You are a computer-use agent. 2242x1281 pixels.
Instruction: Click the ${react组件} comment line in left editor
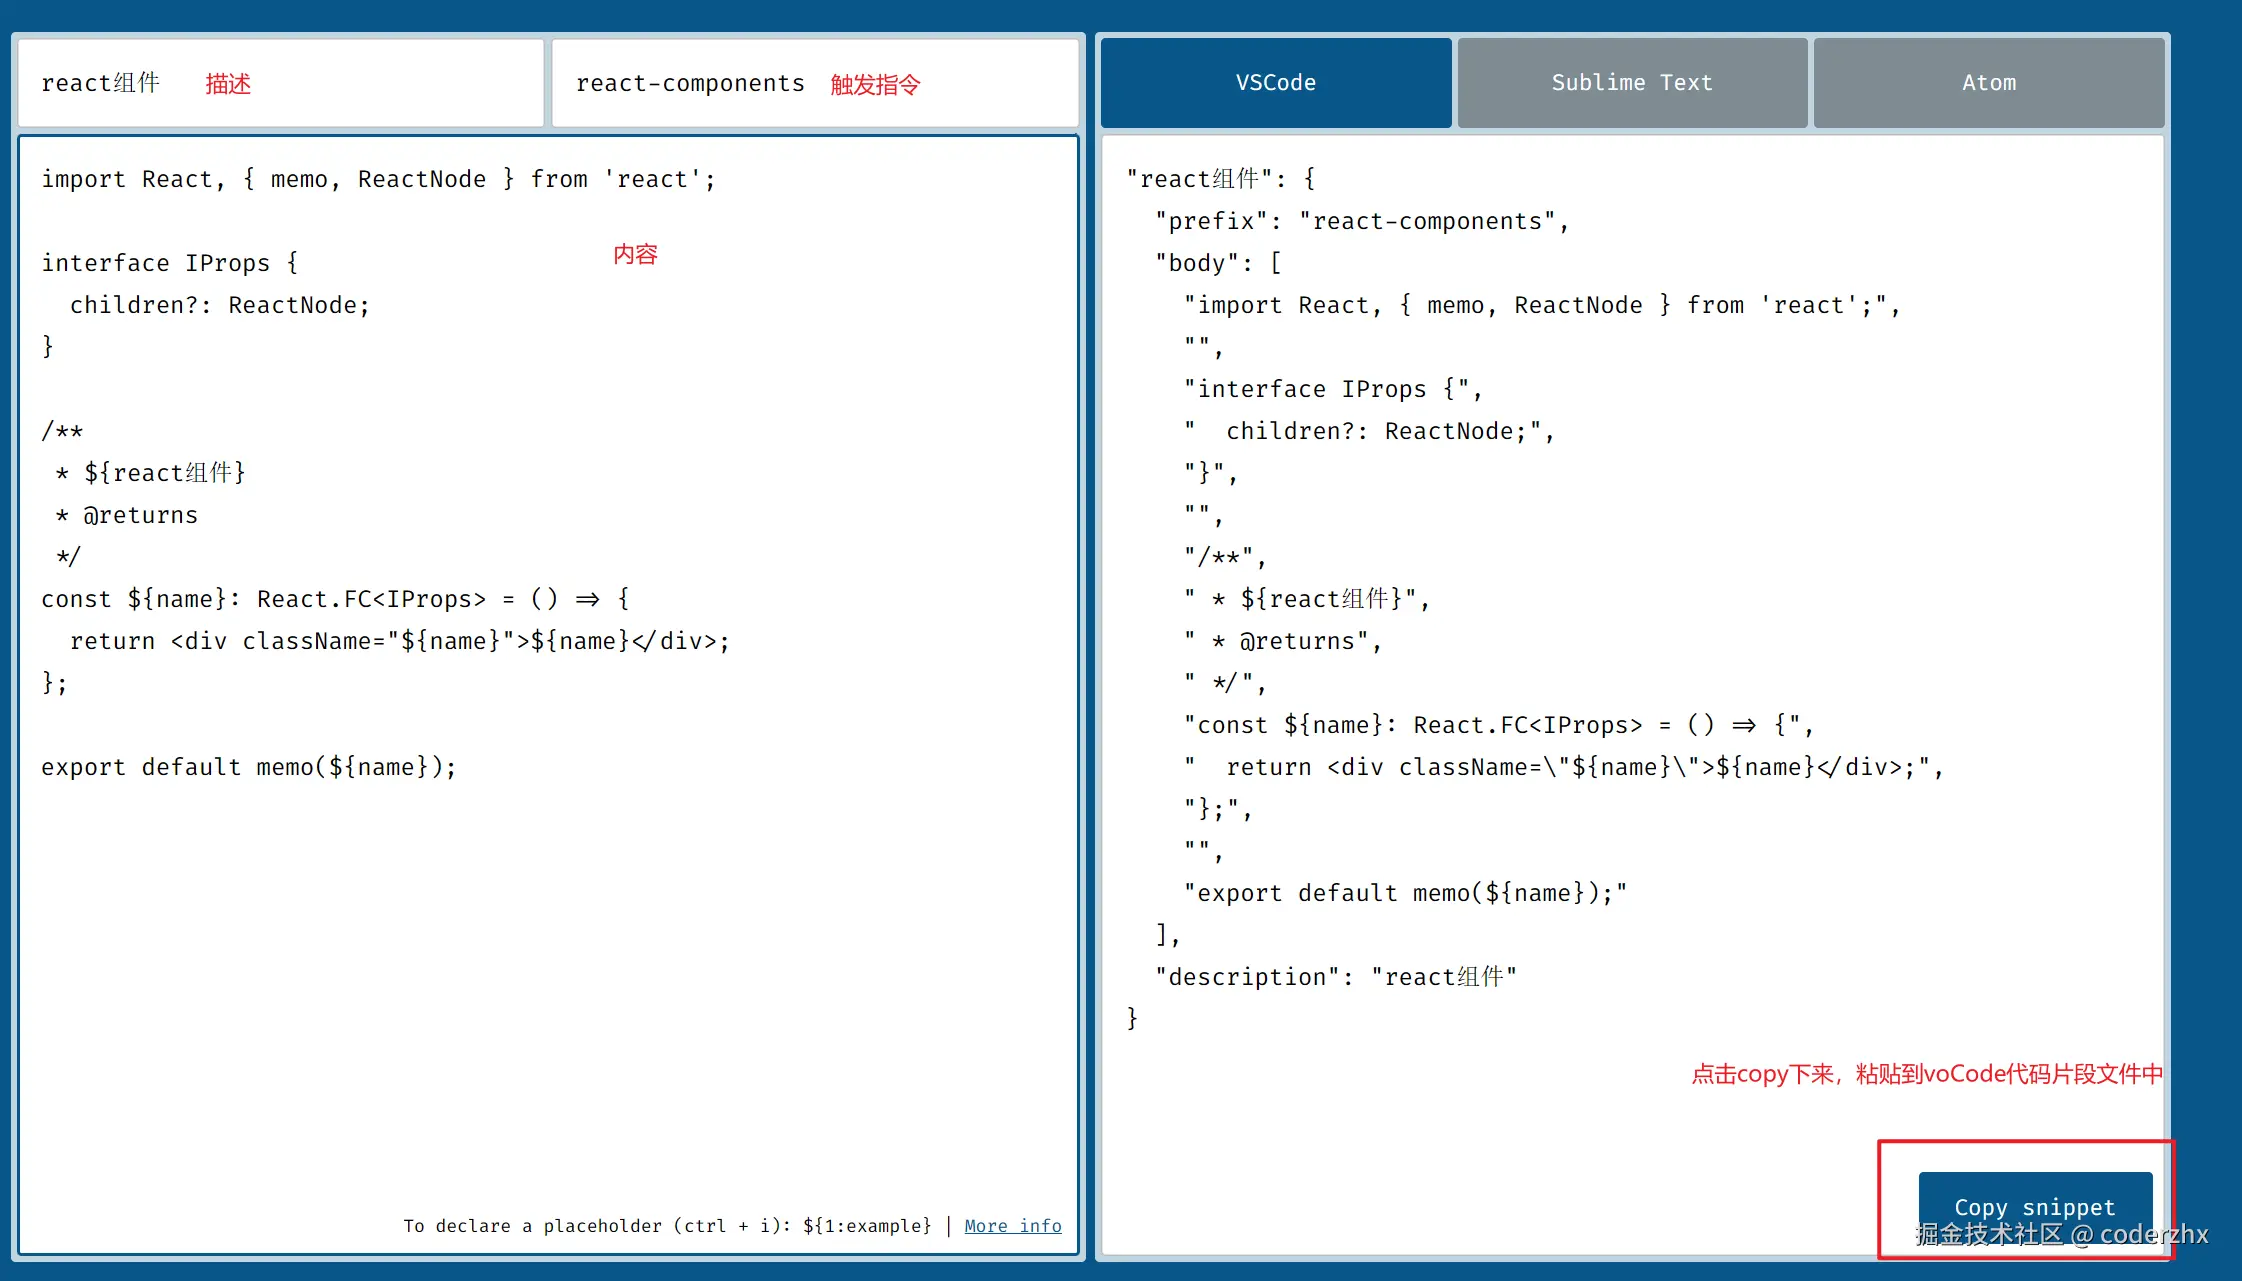[164, 473]
